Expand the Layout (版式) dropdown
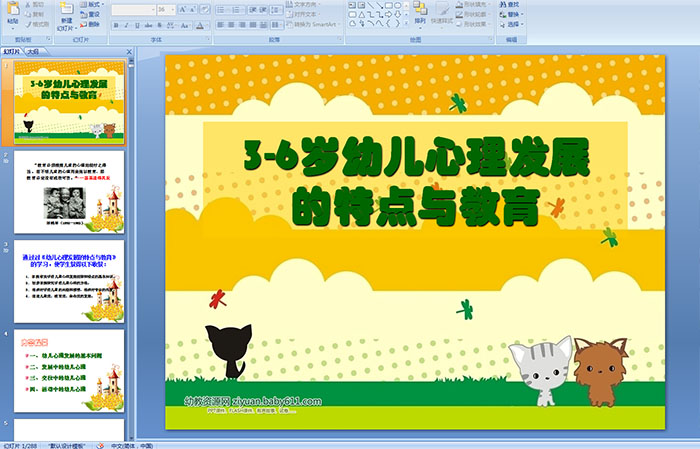 point(92,4)
